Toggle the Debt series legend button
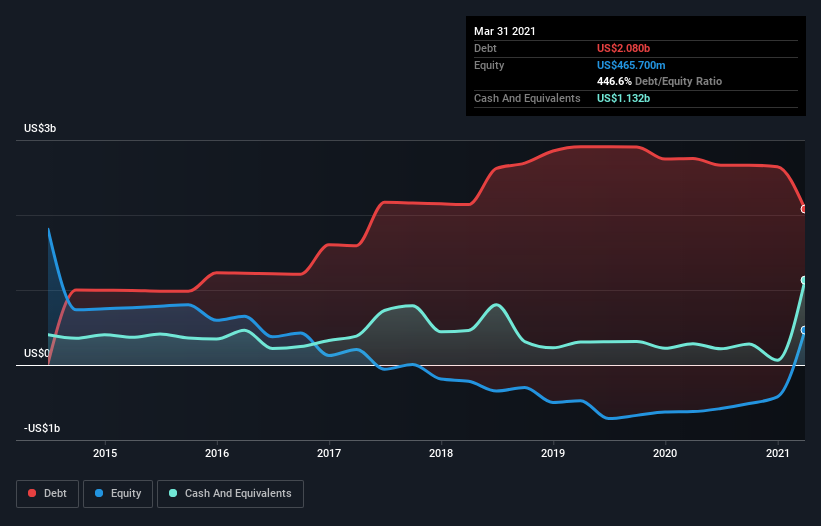The height and width of the screenshot is (526, 821). click(48, 494)
